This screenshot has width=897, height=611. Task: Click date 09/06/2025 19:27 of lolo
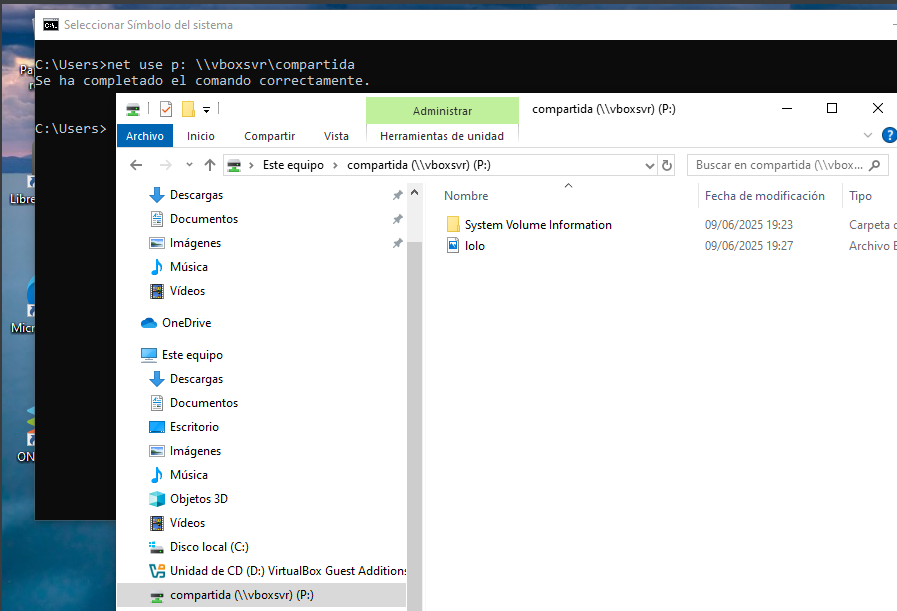coord(749,246)
